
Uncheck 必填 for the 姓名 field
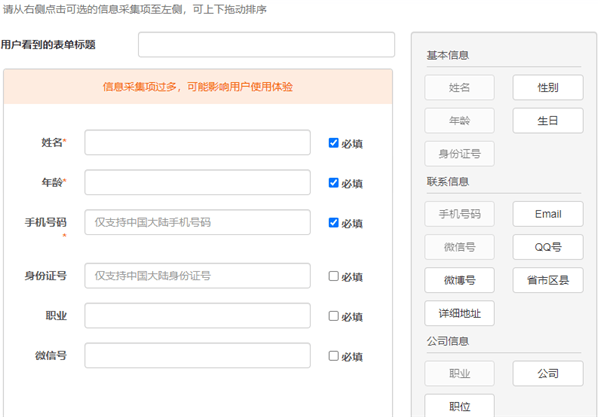click(333, 143)
